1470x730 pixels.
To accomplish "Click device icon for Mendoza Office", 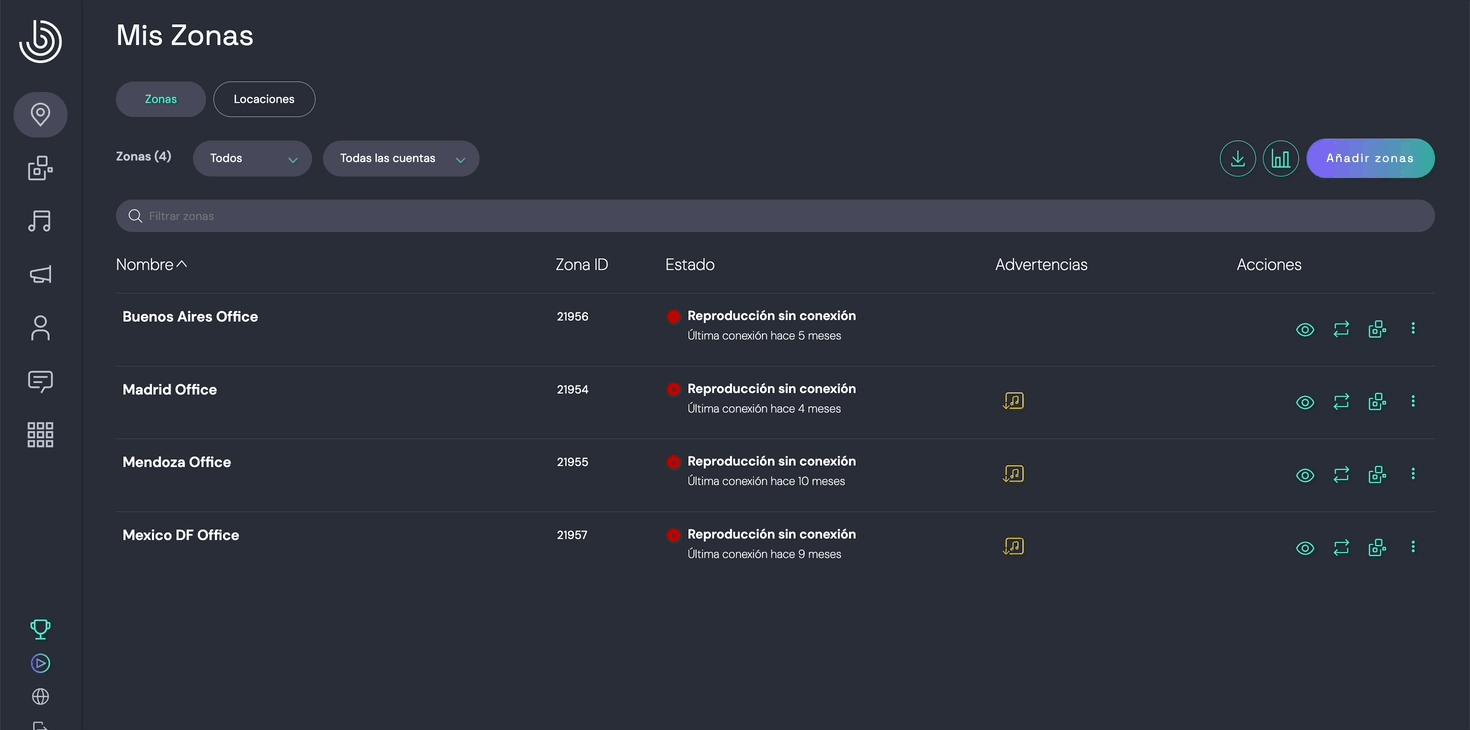I will coord(1377,475).
